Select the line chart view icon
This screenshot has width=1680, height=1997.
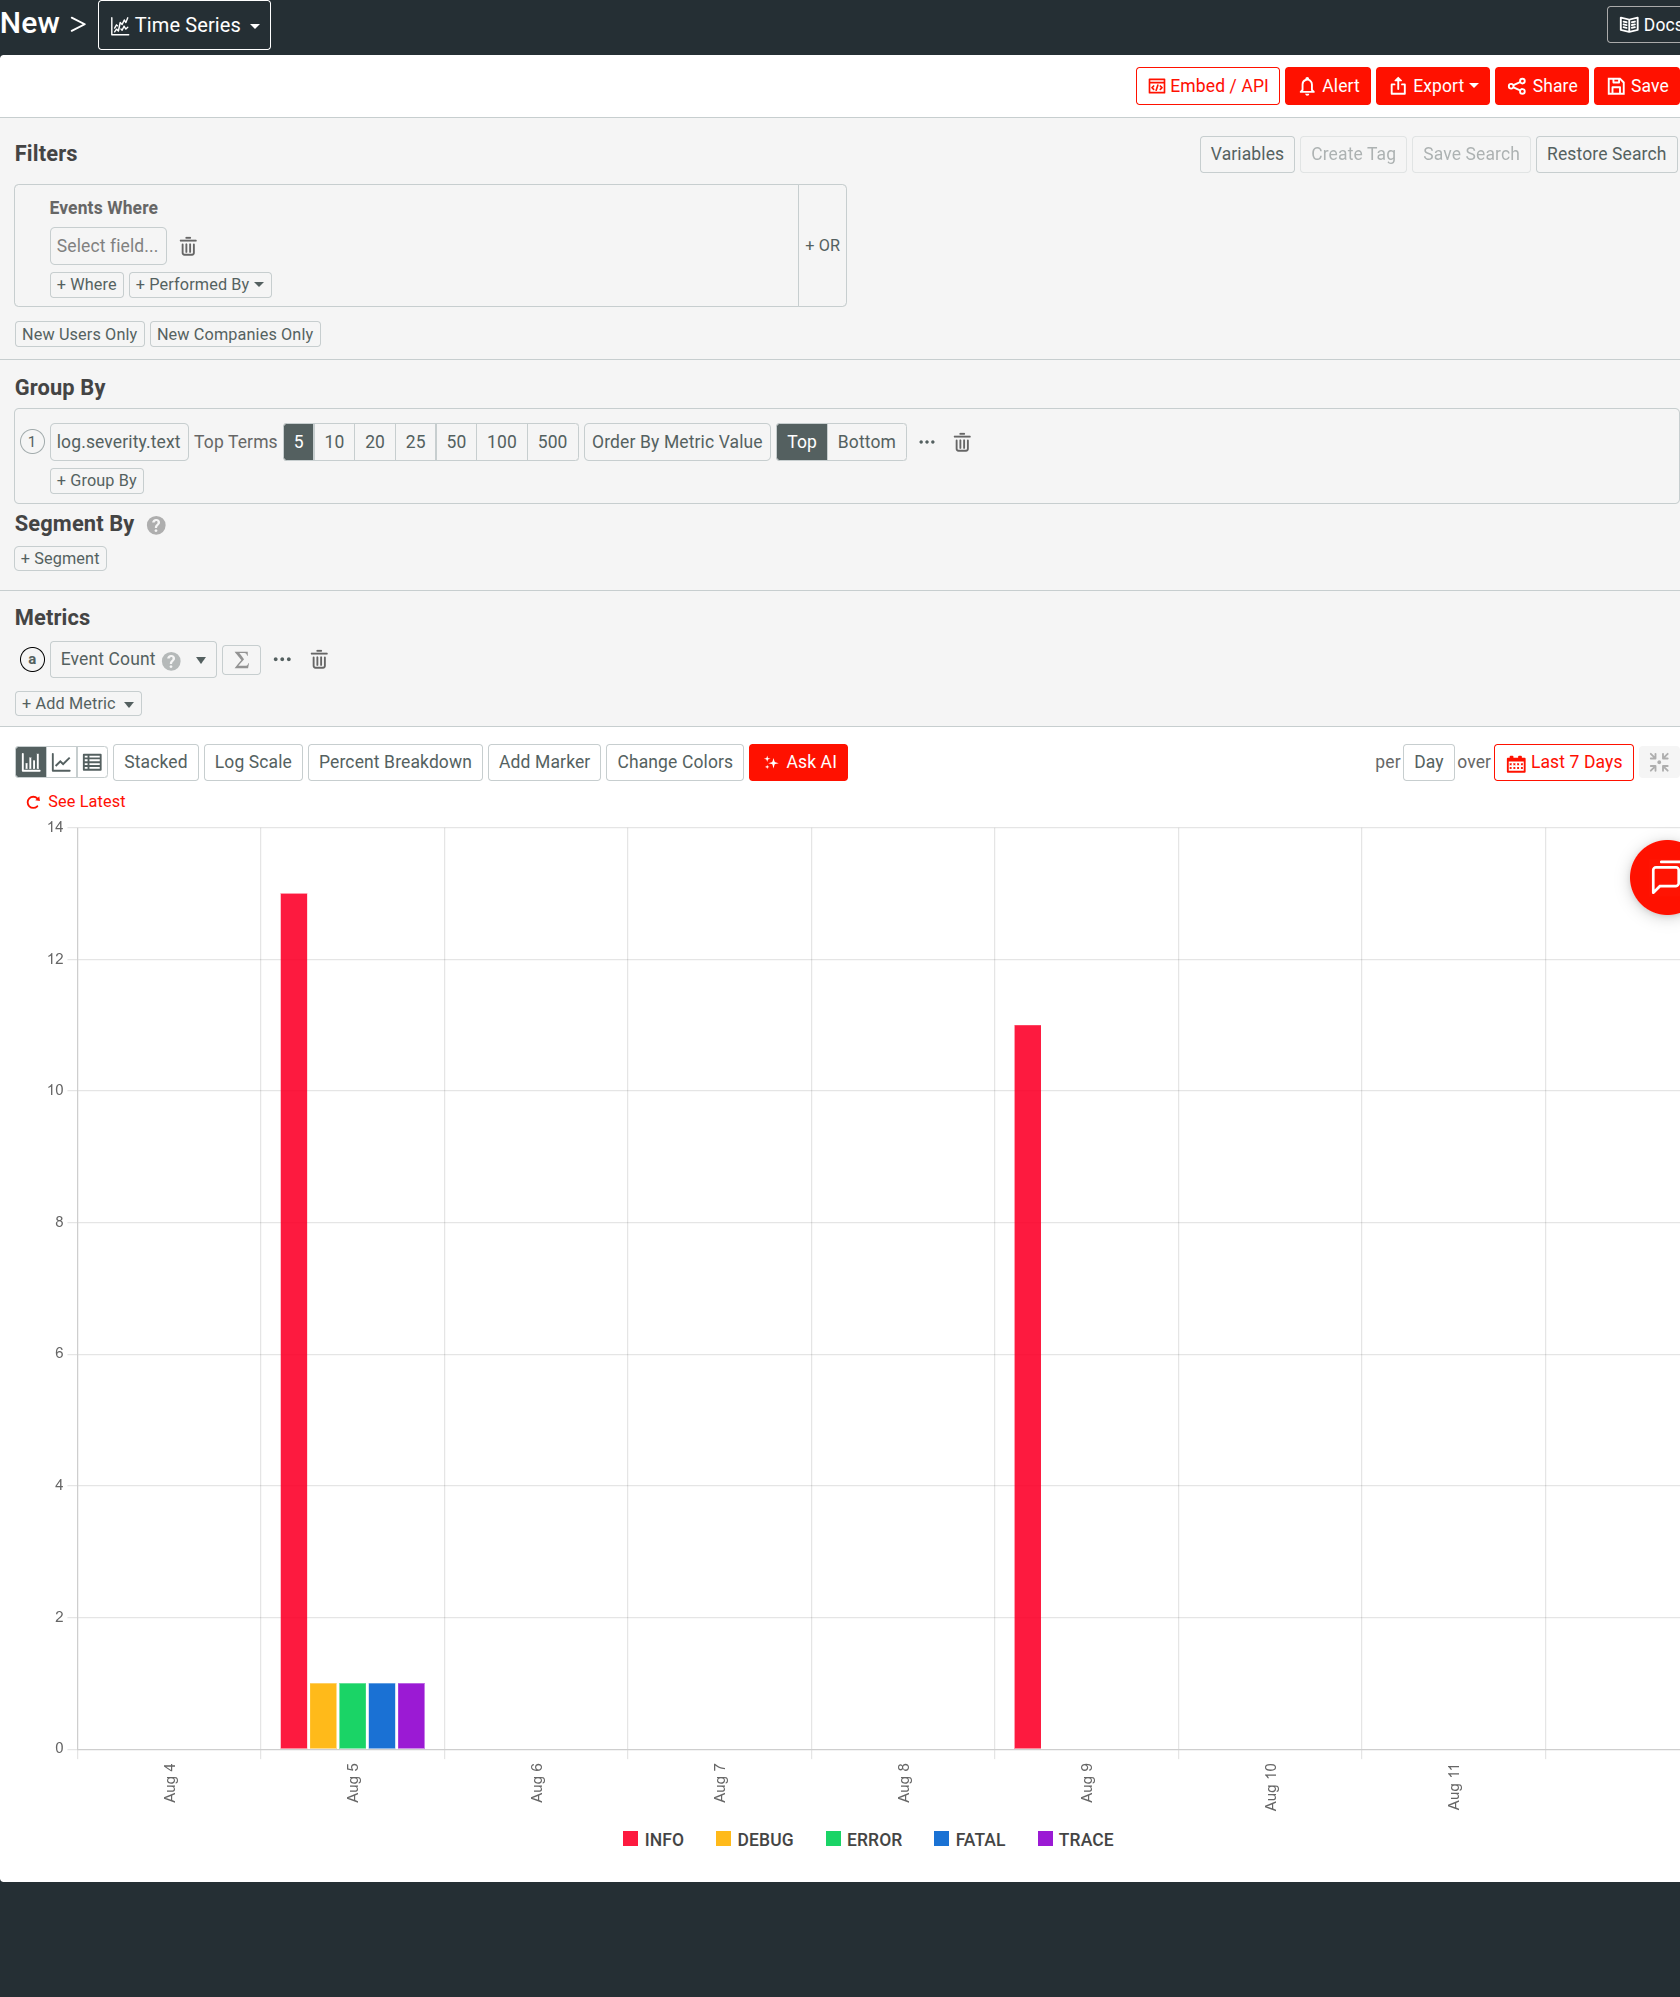click(x=61, y=761)
